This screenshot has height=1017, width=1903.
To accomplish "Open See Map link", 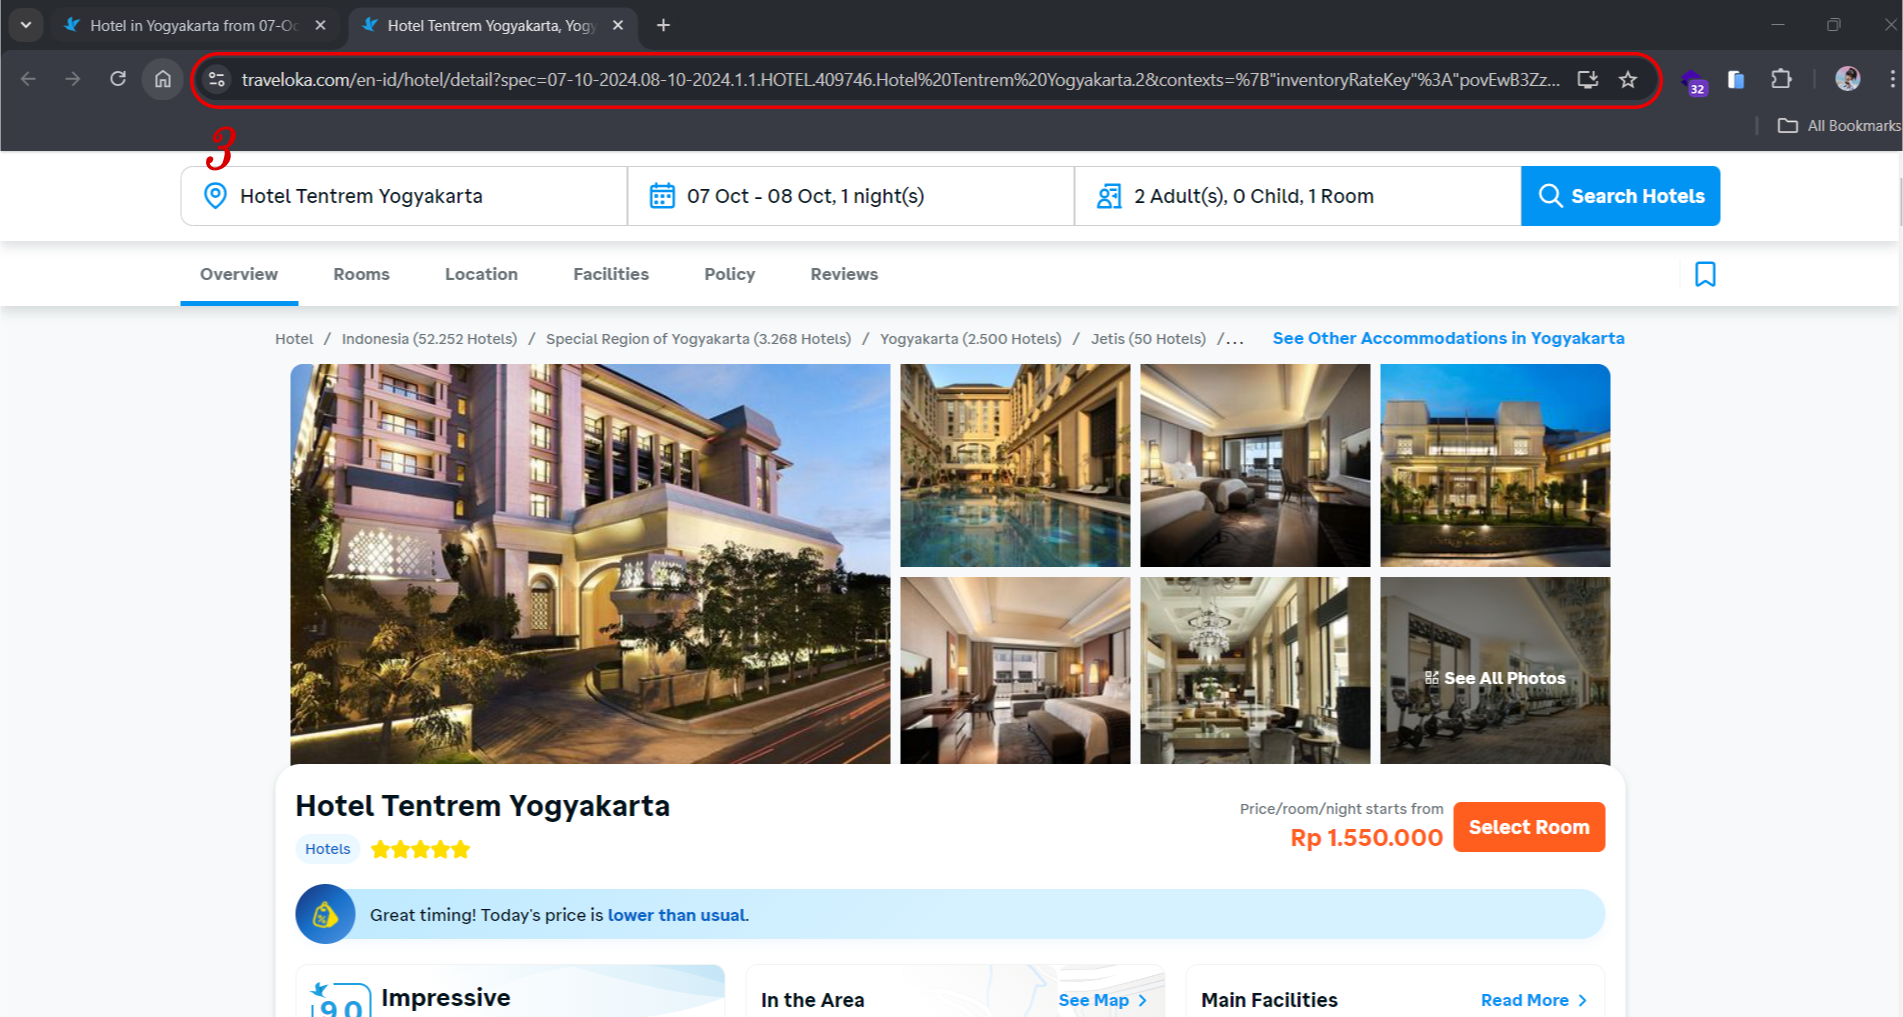I will pyautogui.click(x=1102, y=1000).
